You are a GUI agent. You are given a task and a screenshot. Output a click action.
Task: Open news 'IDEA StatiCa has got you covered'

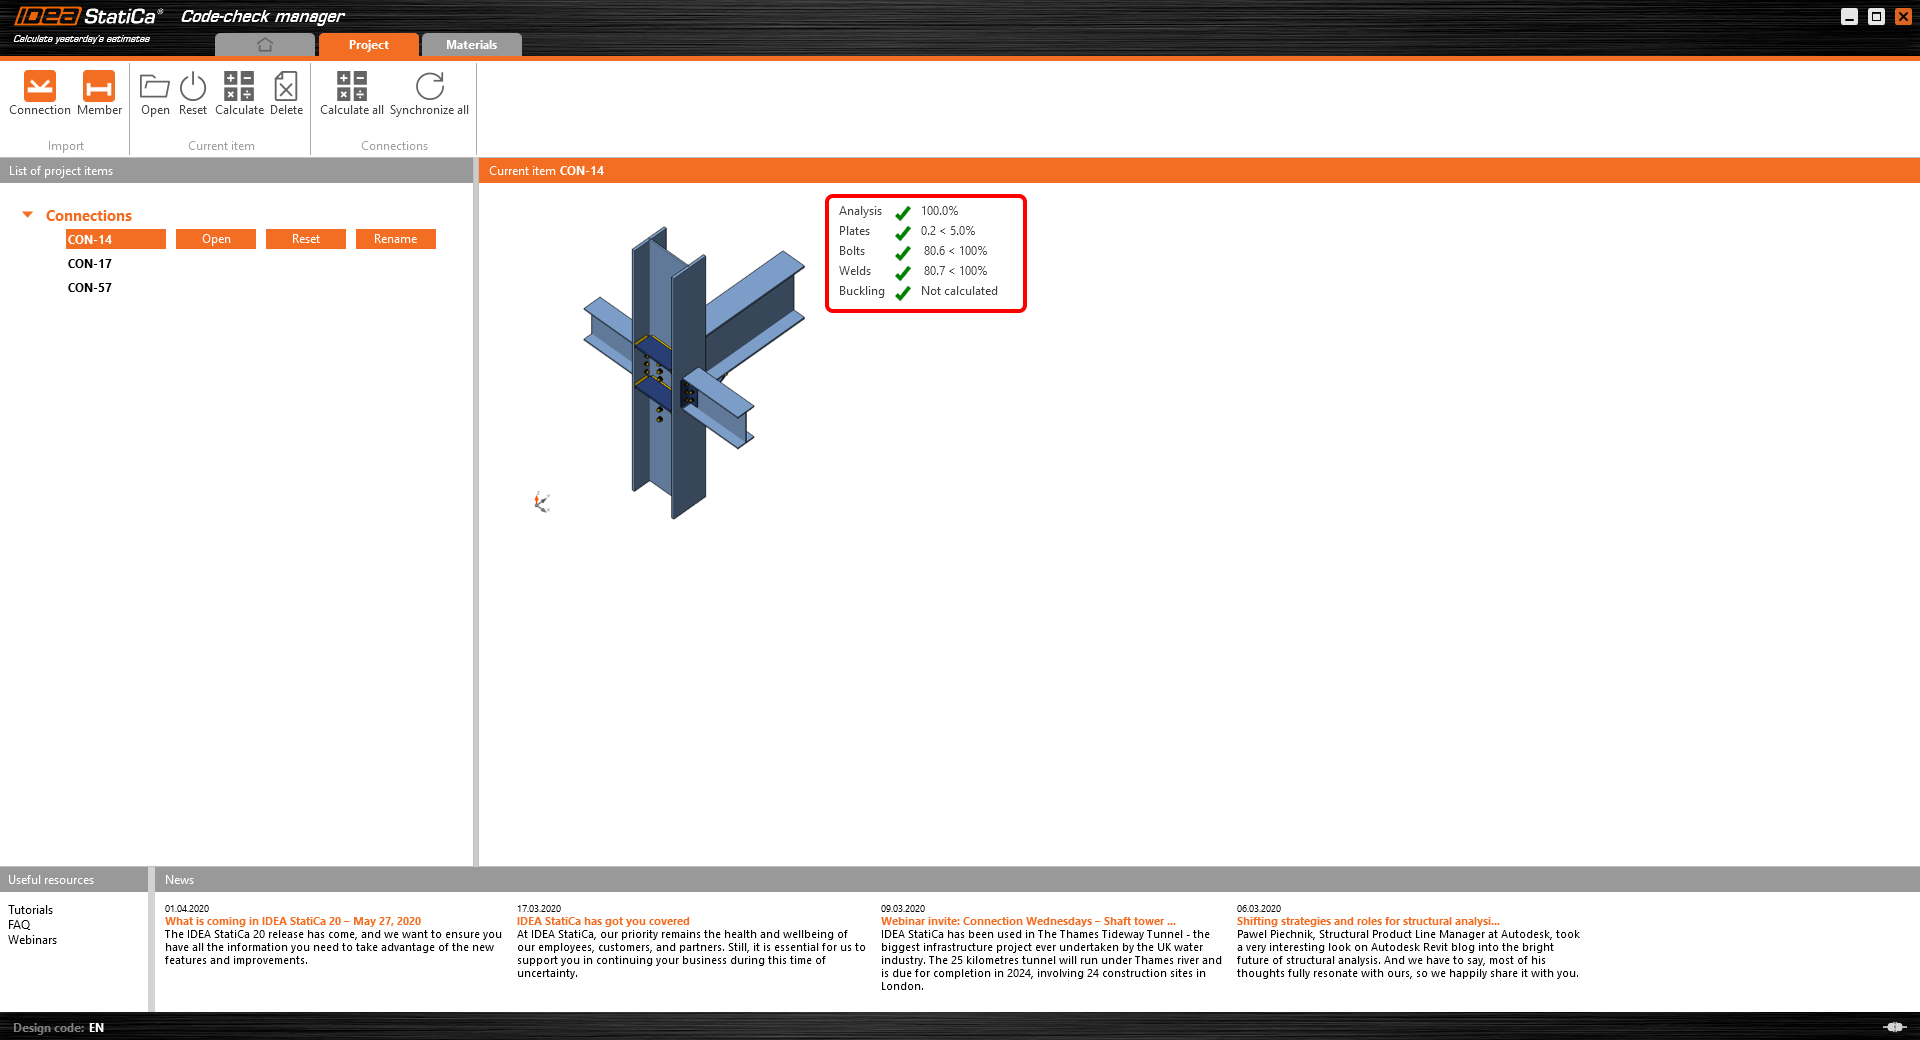(x=603, y=922)
